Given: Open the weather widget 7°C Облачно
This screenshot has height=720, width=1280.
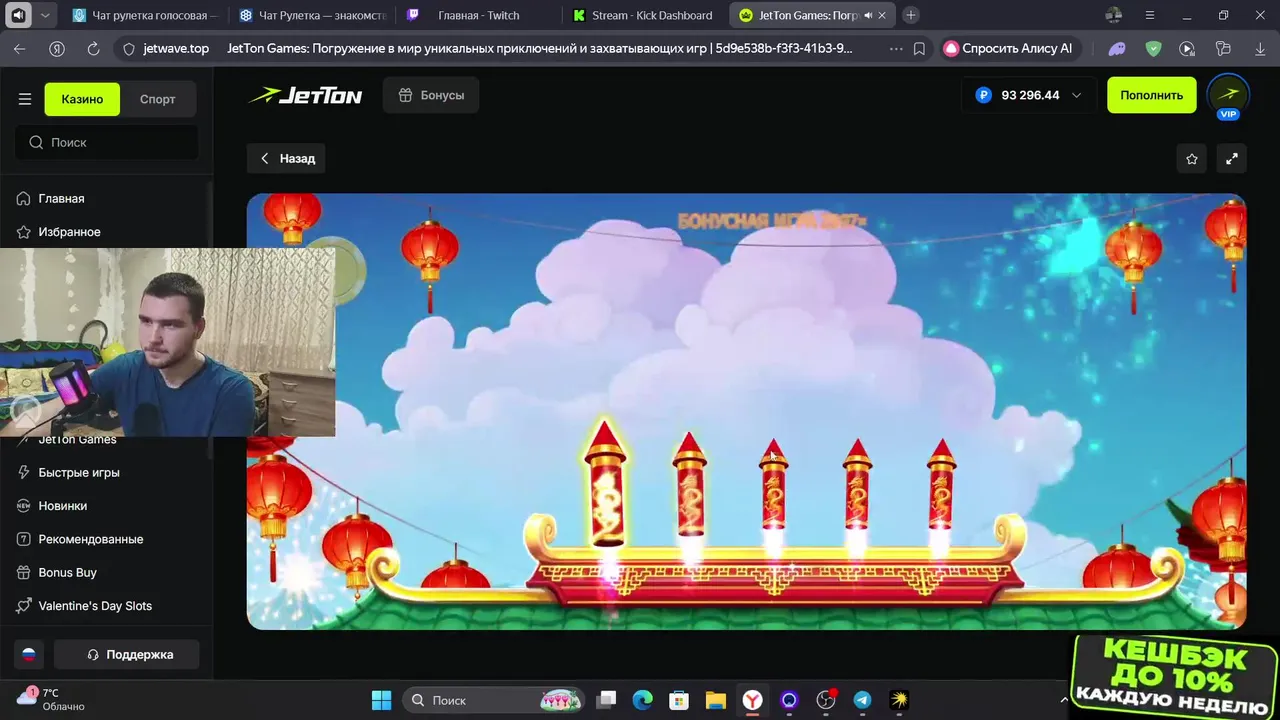Looking at the screenshot, I should click(x=52, y=699).
